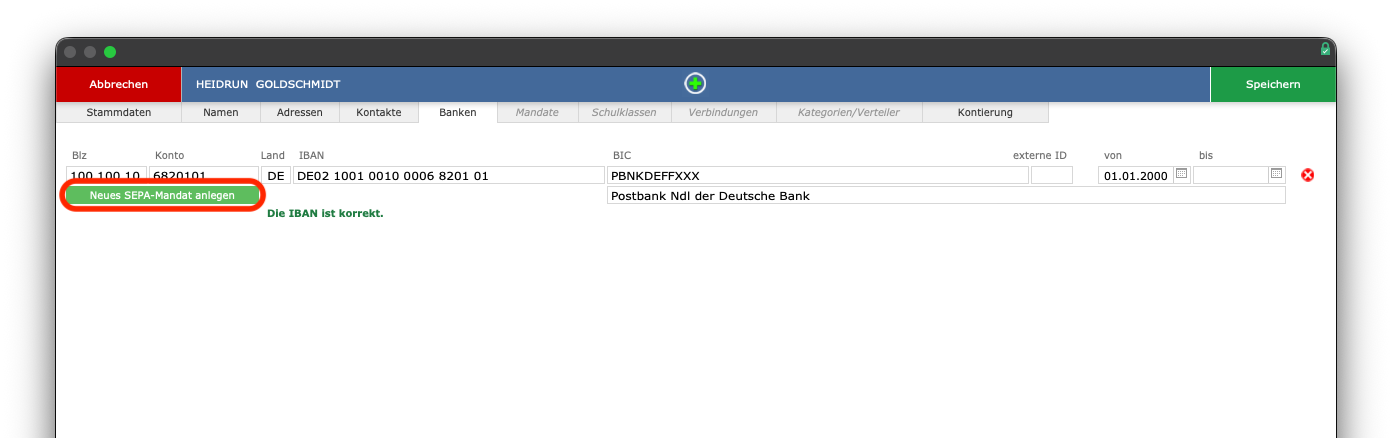Click 'Neues SEPA-Mandat anlegen' button
Viewport: 1392px width, 438px height.
tap(162, 196)
